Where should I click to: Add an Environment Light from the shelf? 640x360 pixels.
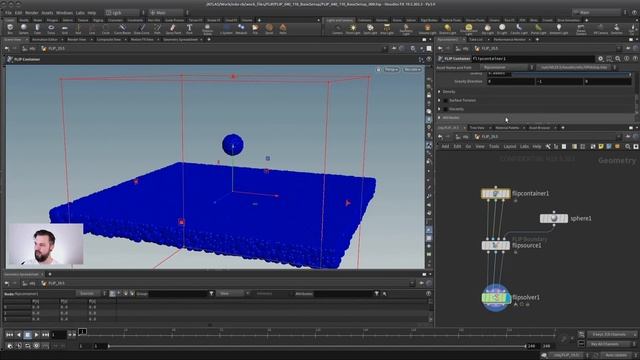pos(469,29)
